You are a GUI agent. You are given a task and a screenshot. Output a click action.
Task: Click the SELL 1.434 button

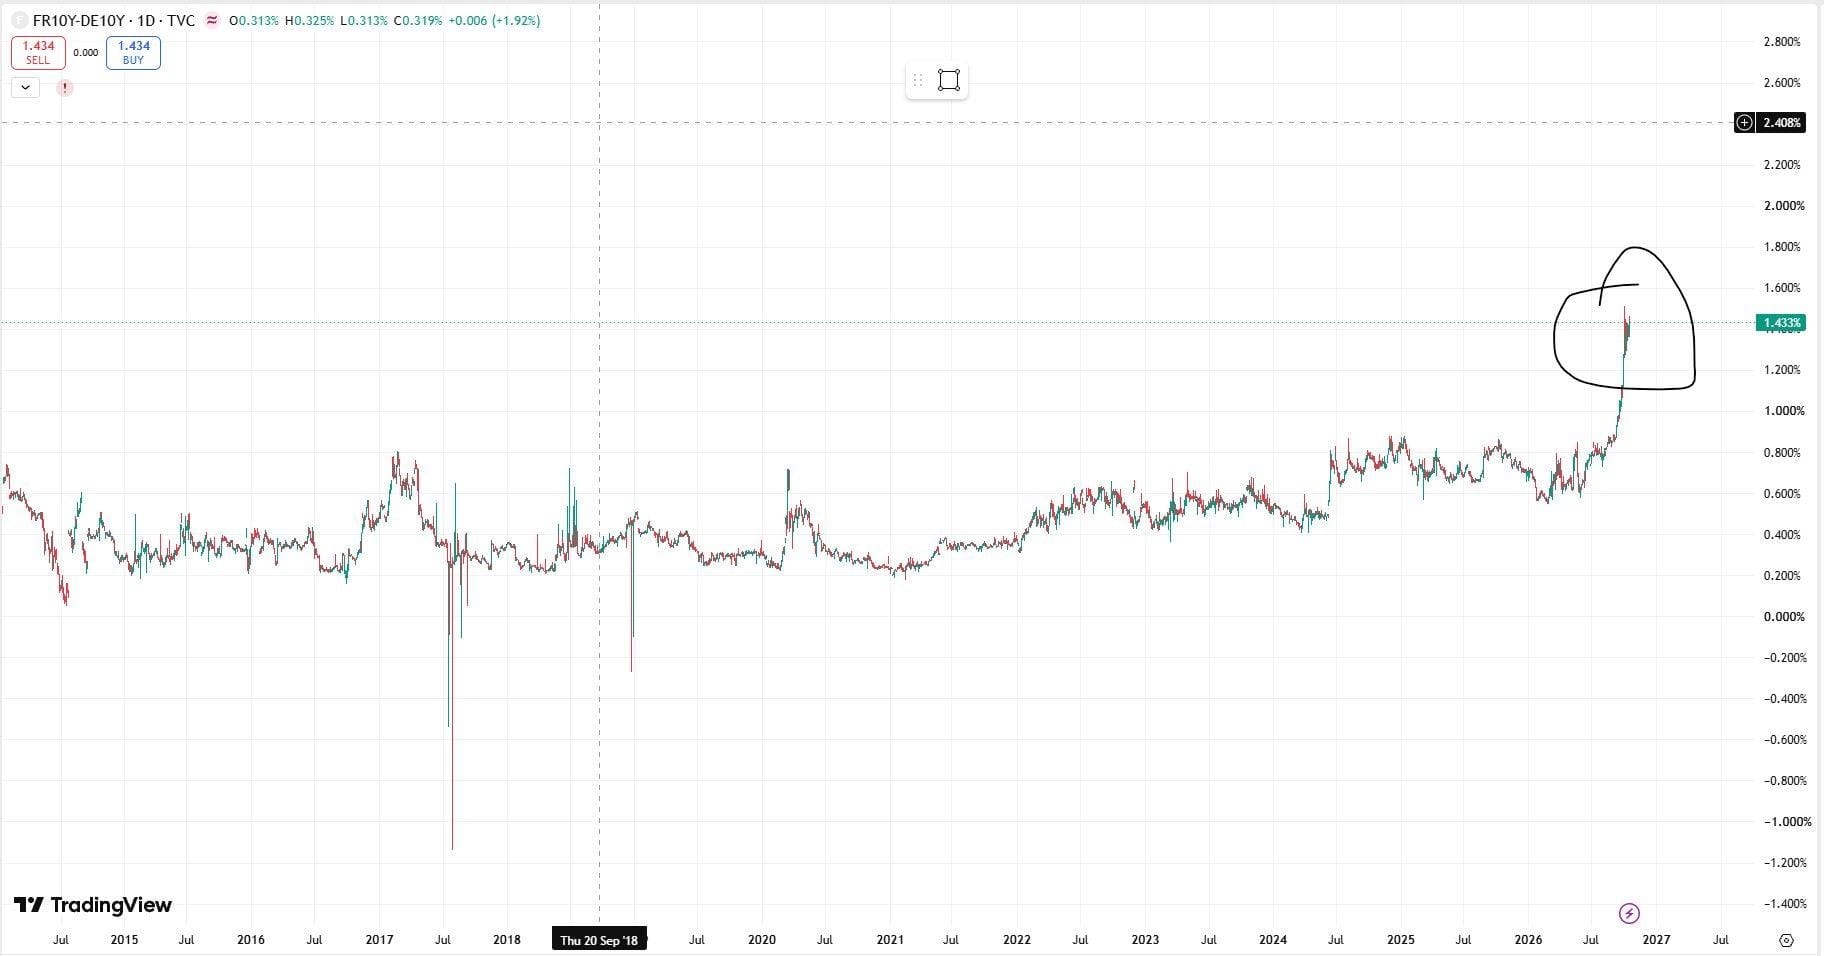[38, 52]
